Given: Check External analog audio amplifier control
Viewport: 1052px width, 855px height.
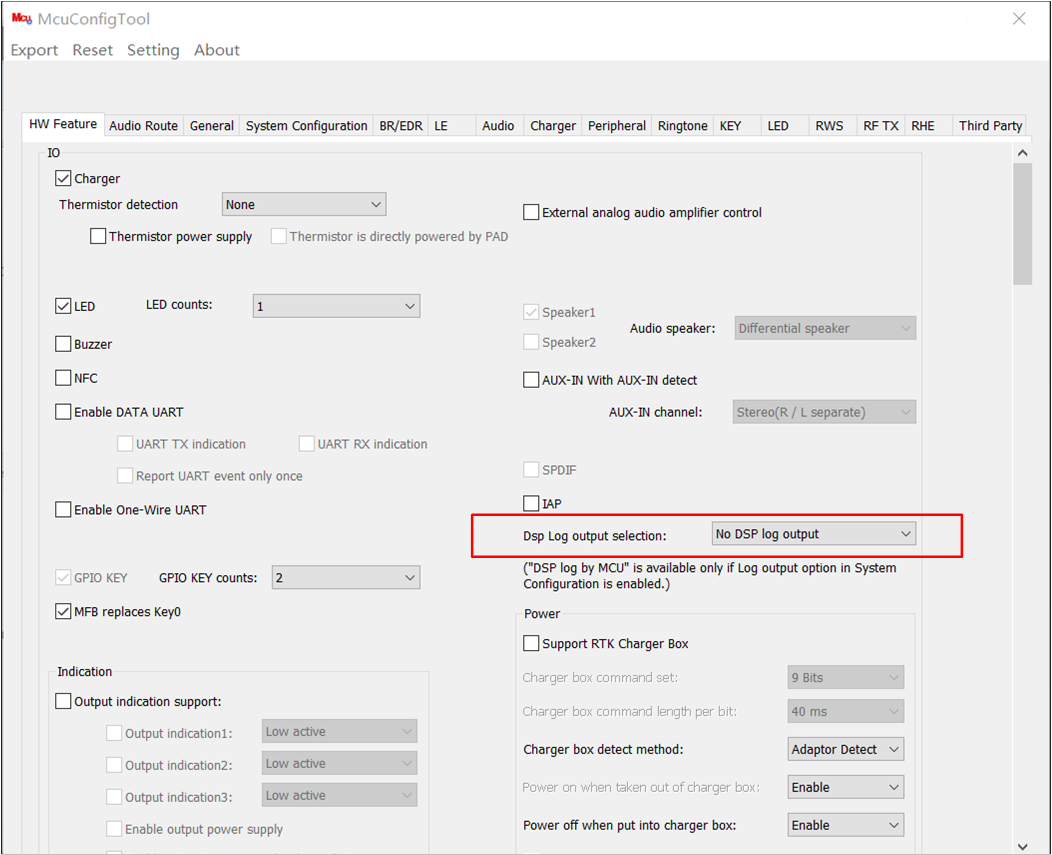Looking at the screenshot, I should coord(531,211).
